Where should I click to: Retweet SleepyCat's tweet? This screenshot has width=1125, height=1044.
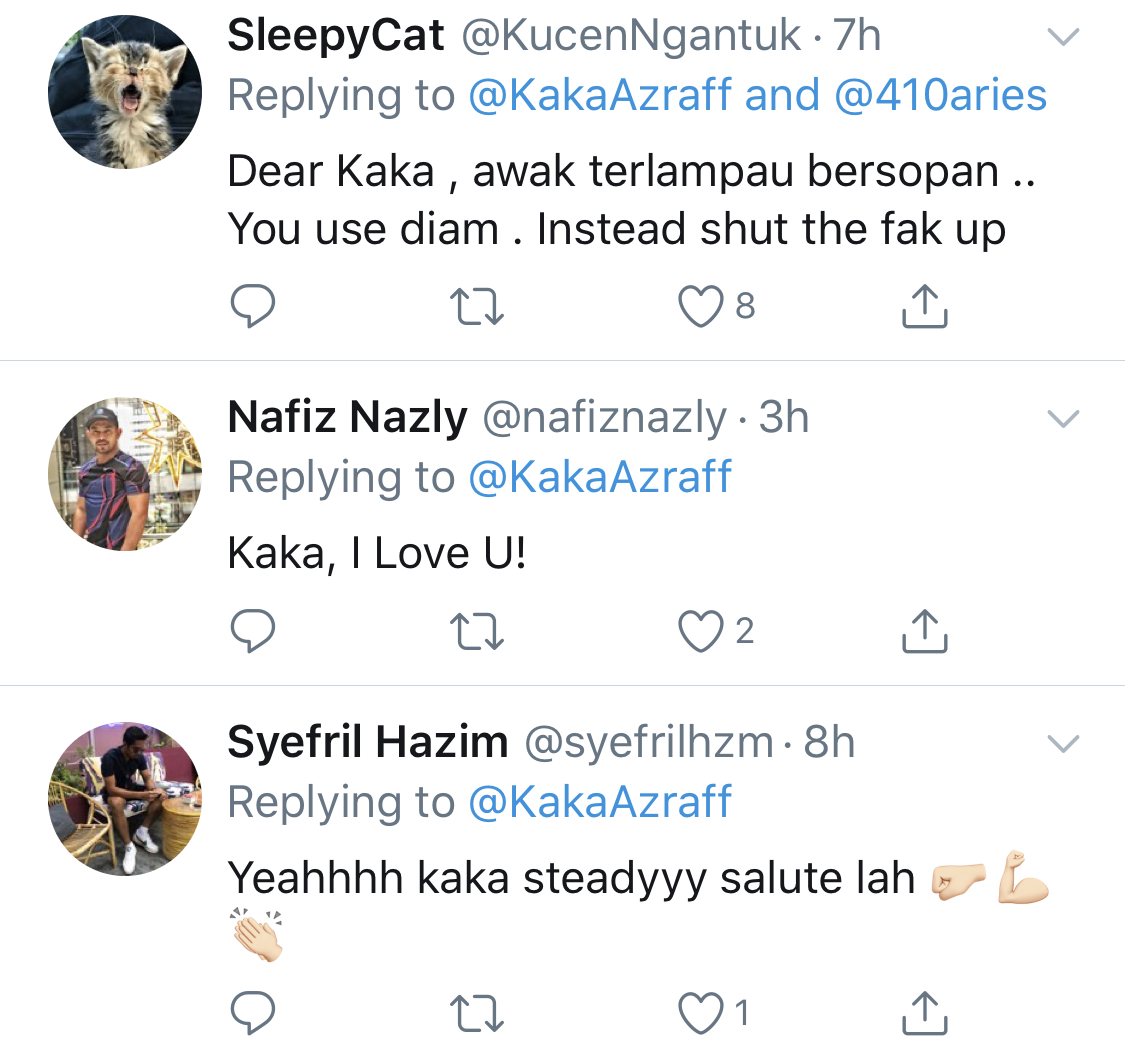point(477,307)
